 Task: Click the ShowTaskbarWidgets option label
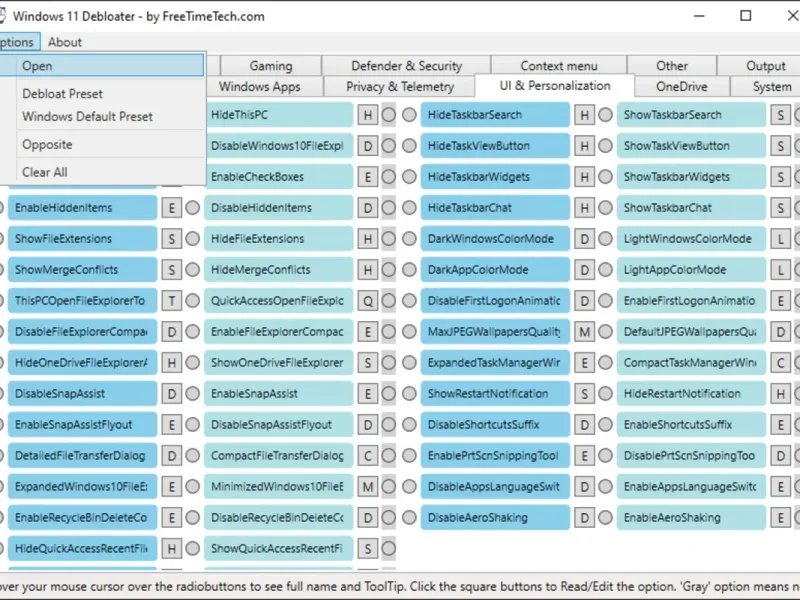(x=691, y=177)
